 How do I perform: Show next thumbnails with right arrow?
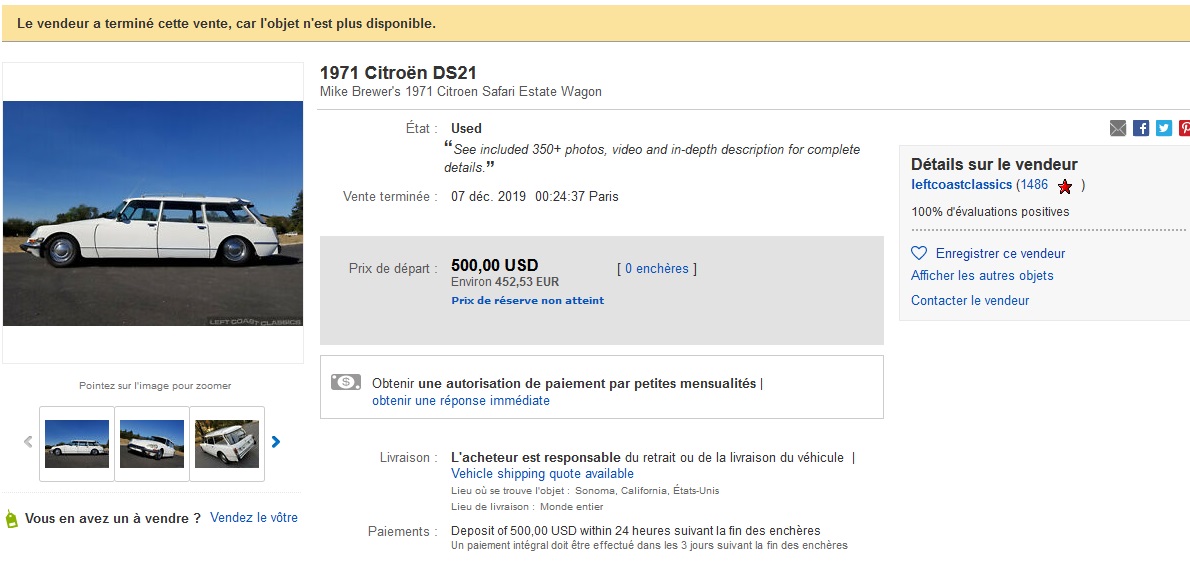tap(276, 441)
